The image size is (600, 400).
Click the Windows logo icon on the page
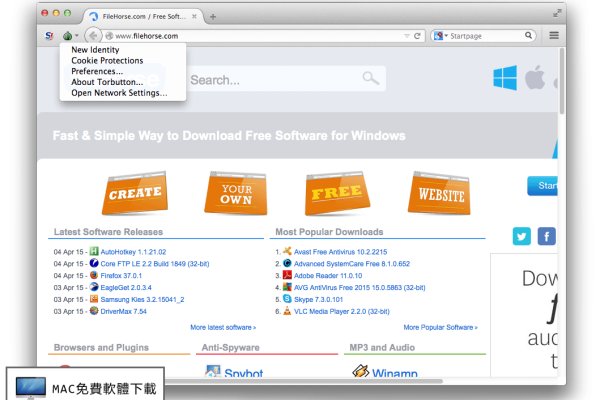[x=505, y=78]
